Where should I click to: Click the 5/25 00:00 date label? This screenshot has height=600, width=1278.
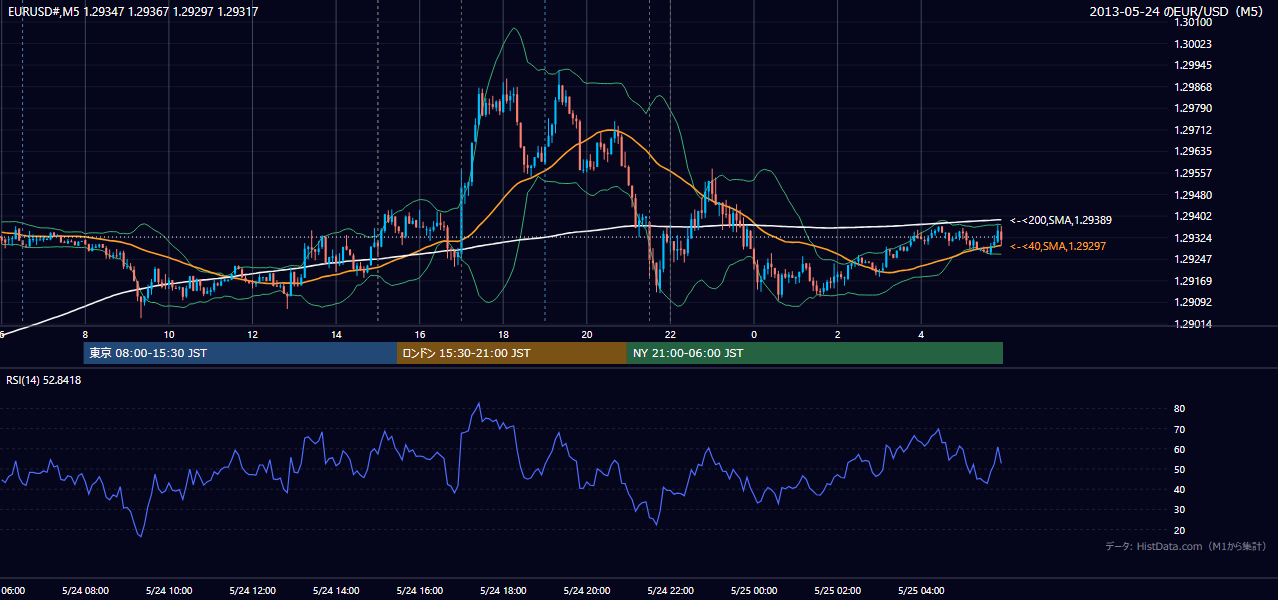(x=753, y=590)
